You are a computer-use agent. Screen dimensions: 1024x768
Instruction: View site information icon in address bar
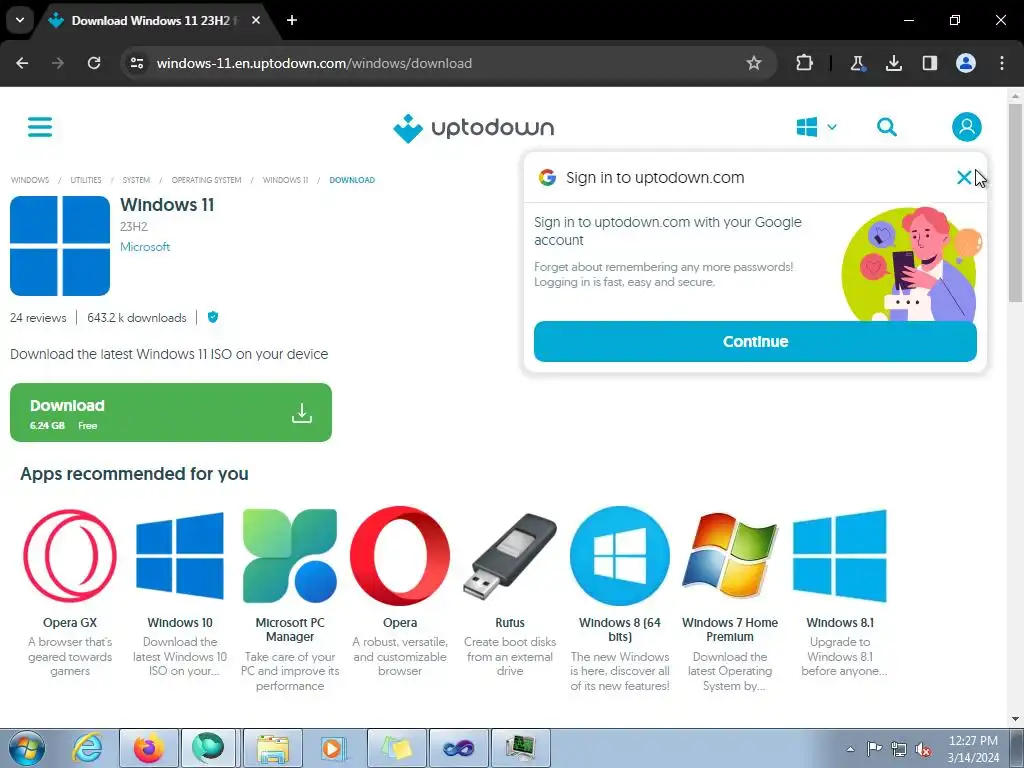pos(136,63)
